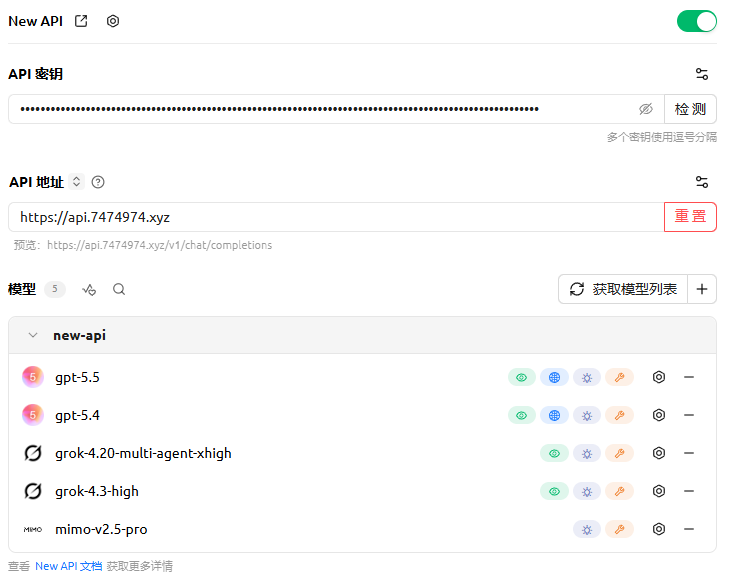Remove the gpt-5.4 model
Screen dimensions: 729x582
[x=689, y=415]
